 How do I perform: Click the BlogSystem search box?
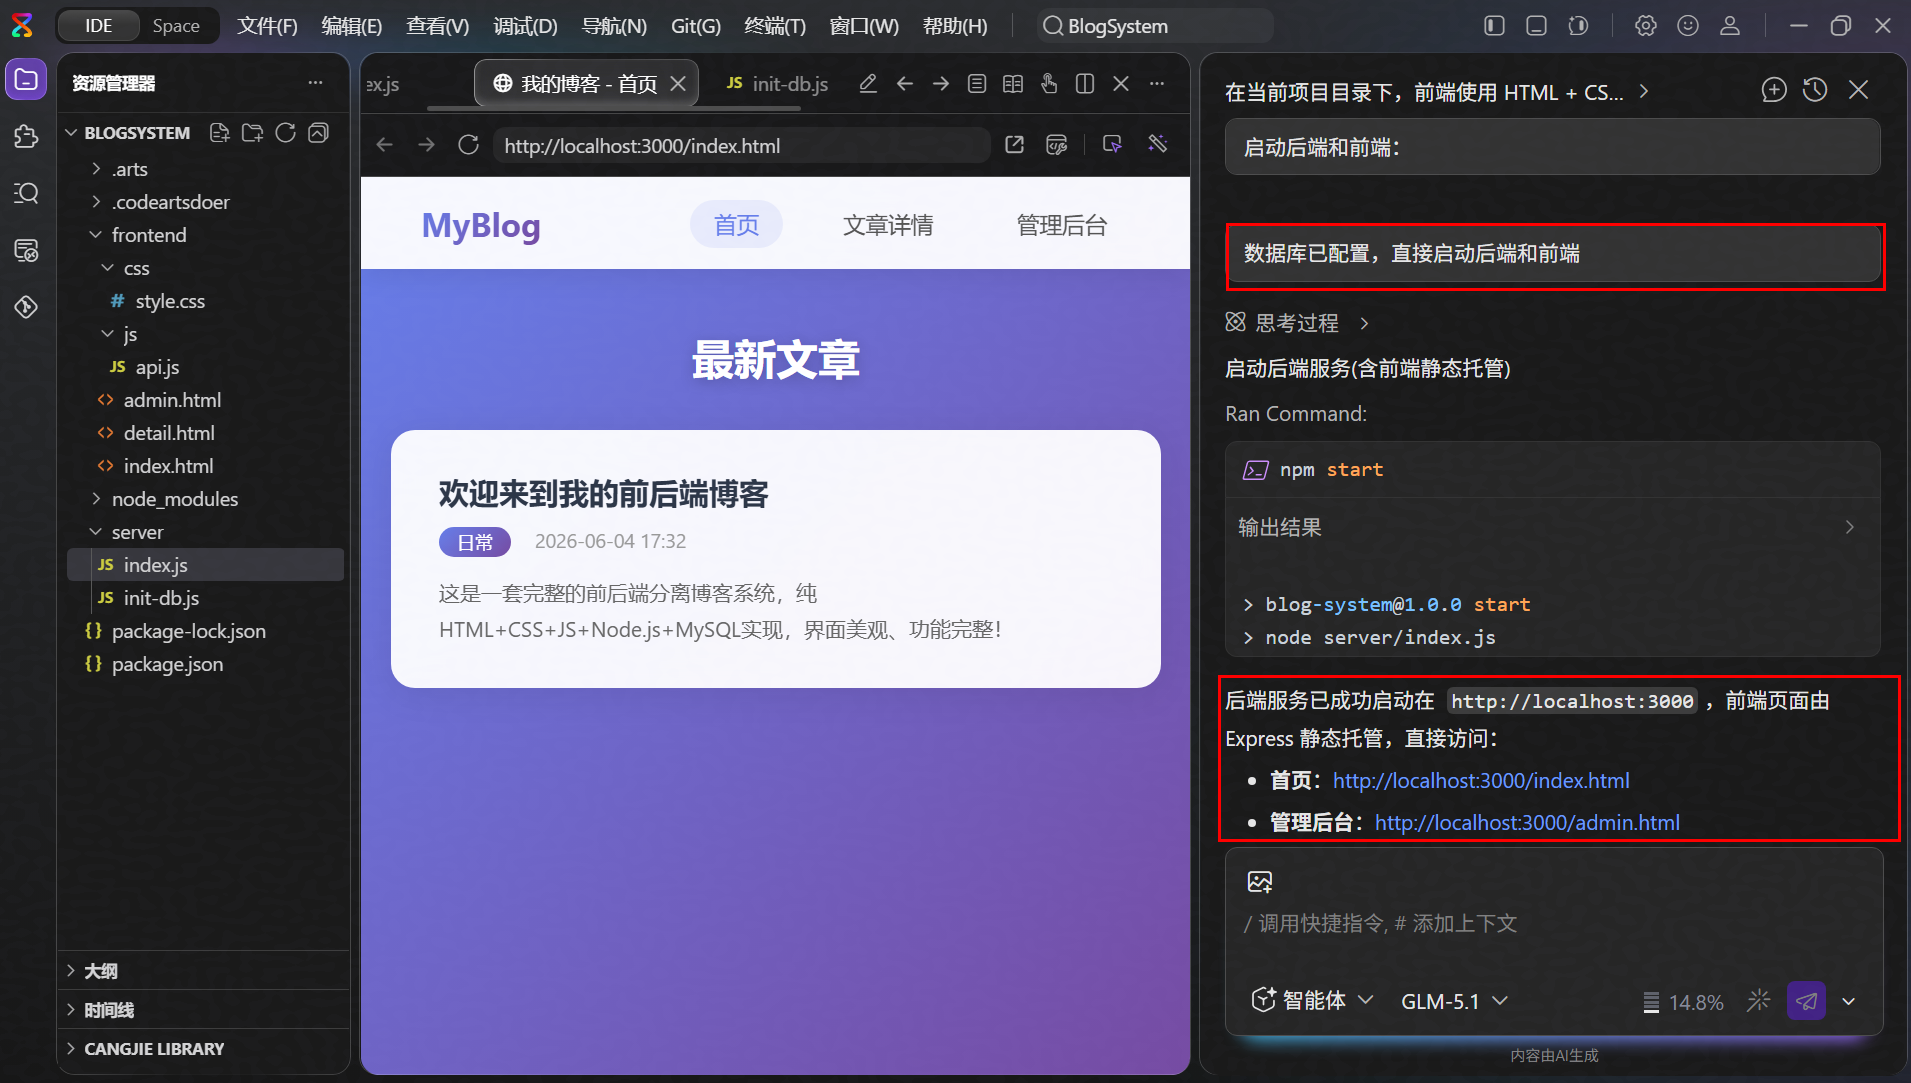click(1155, 26)
